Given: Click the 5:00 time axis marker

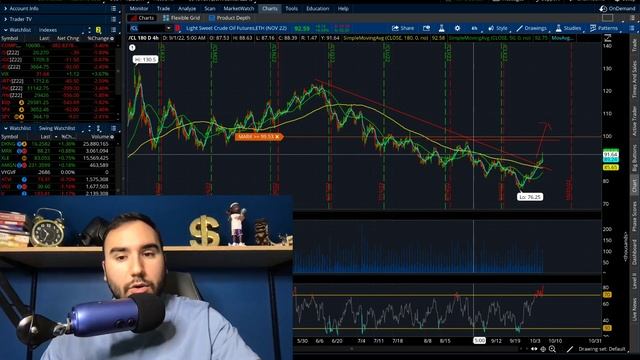Looking at the screenshot, I should click(x=479, y=340).
